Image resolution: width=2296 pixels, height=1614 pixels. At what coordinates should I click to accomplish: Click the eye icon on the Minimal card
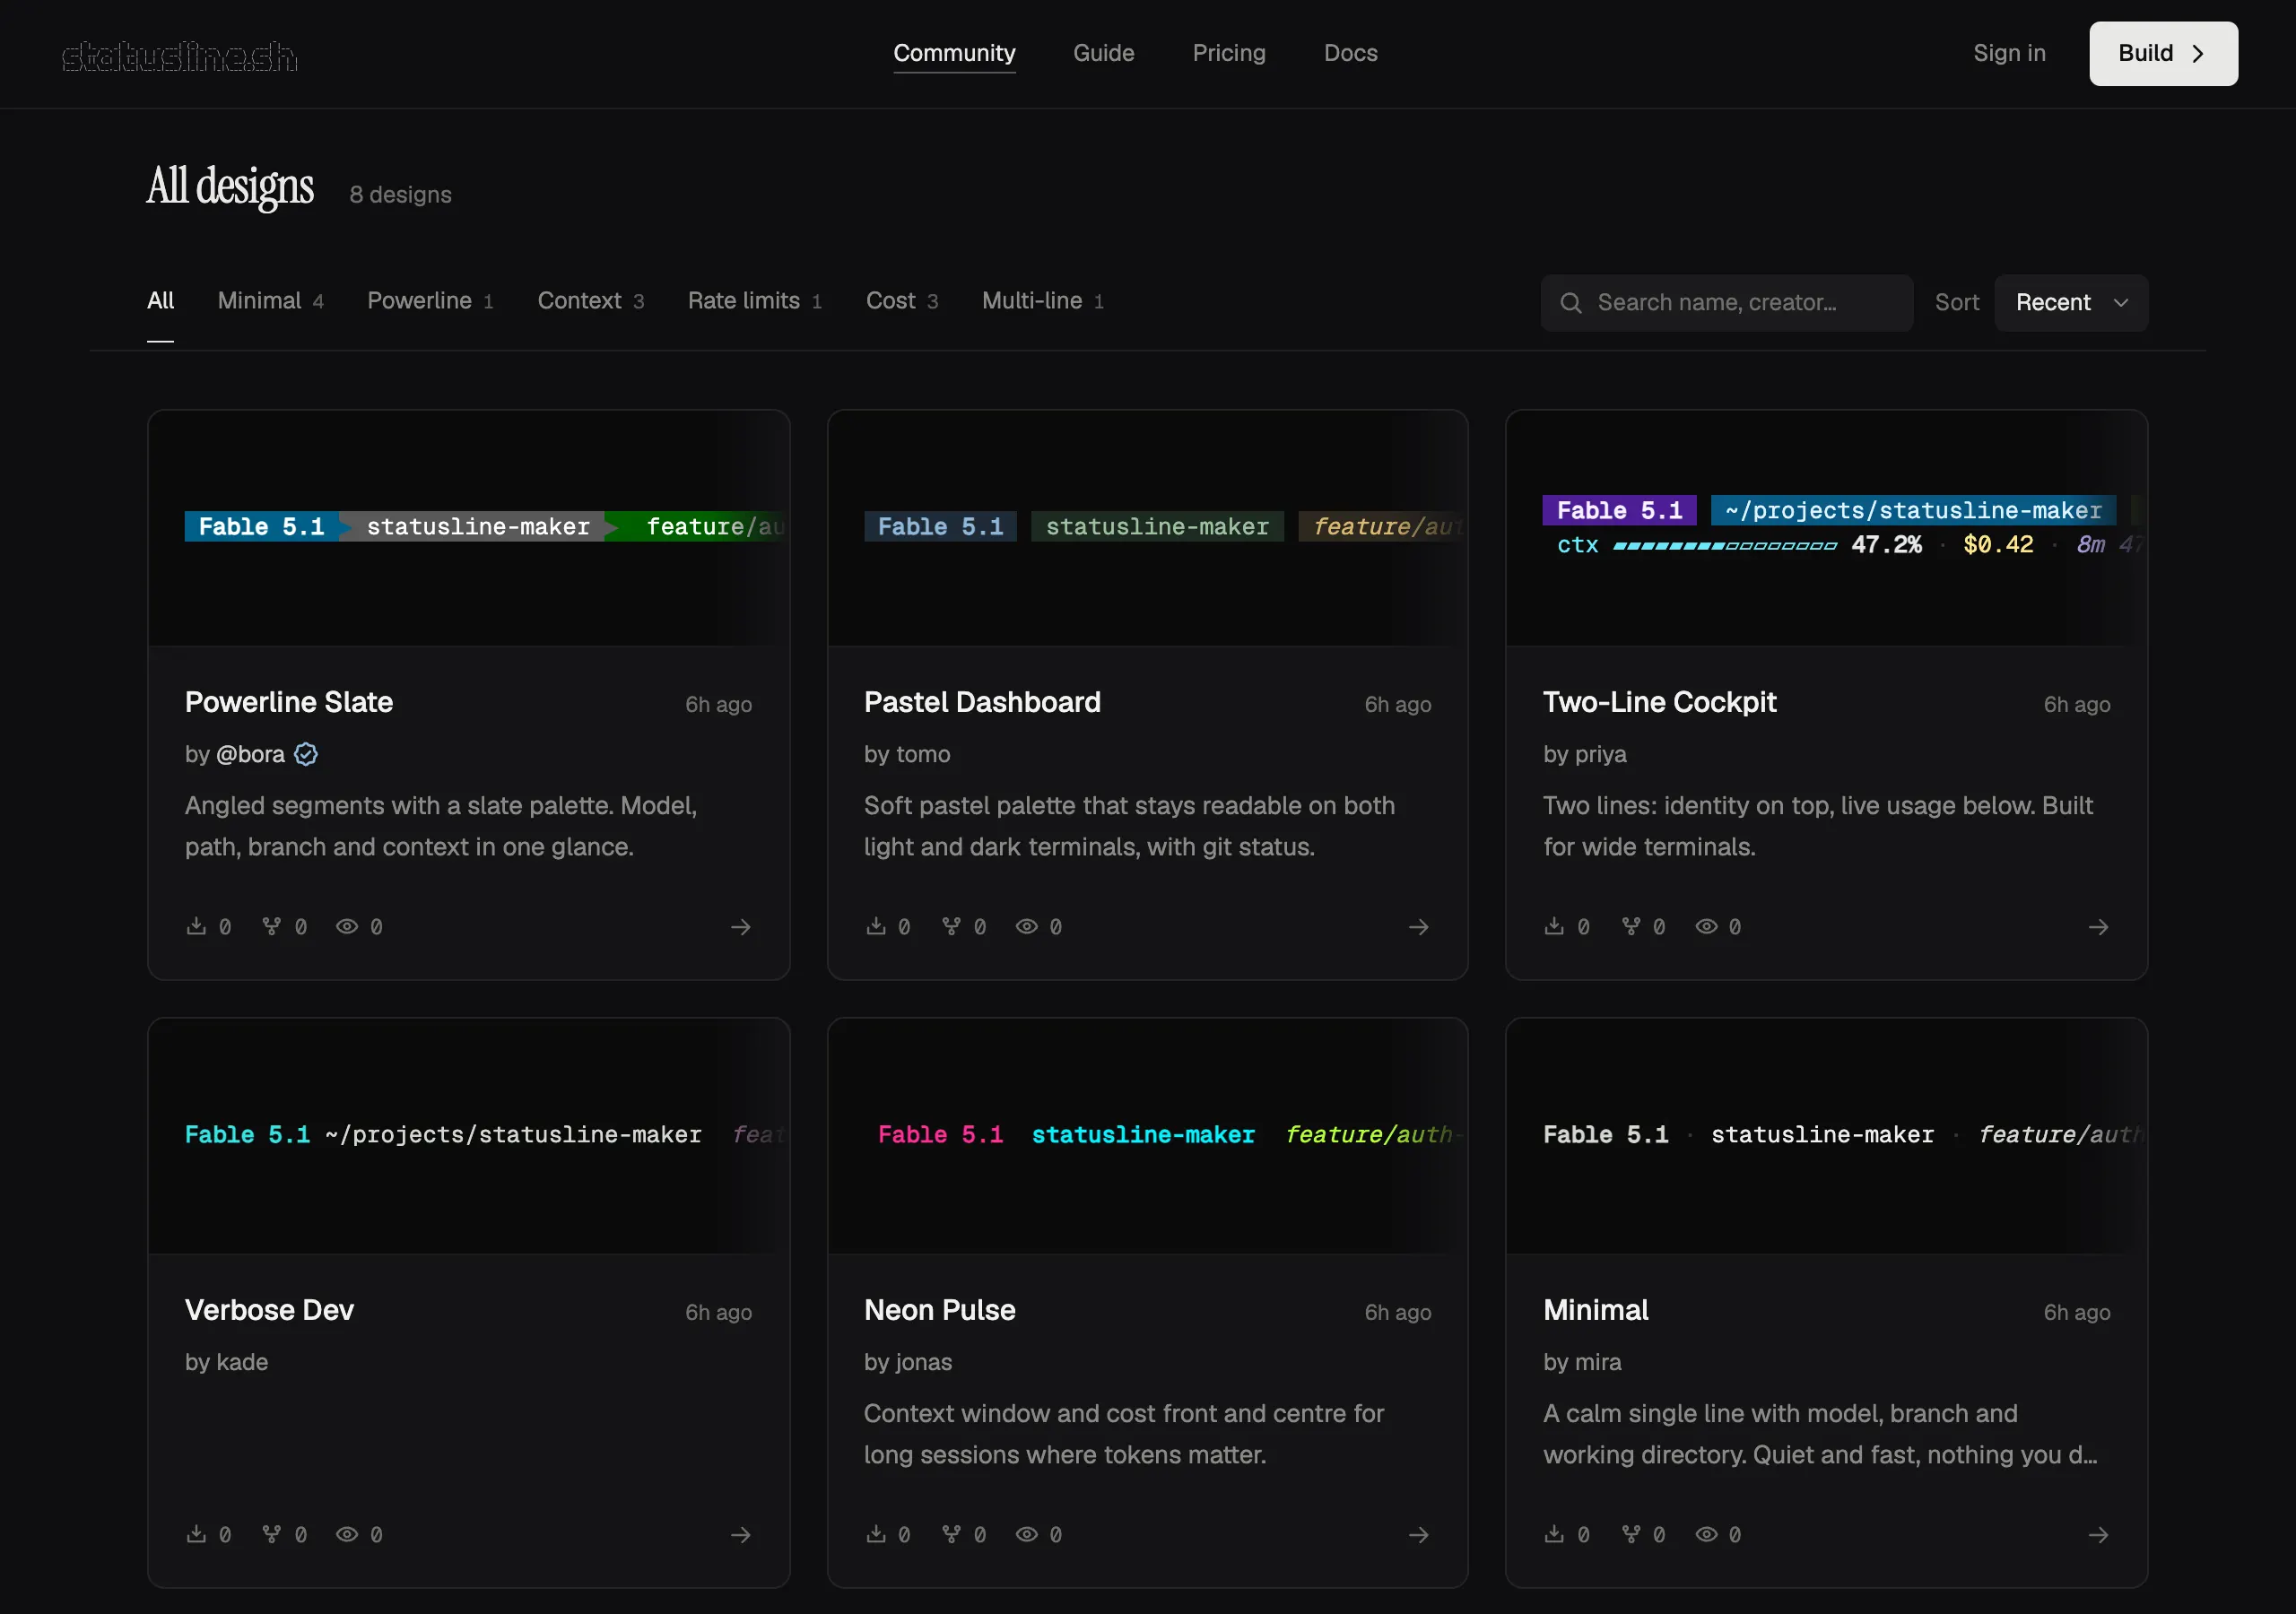pyautogui.click(x=1706, y=1534)
